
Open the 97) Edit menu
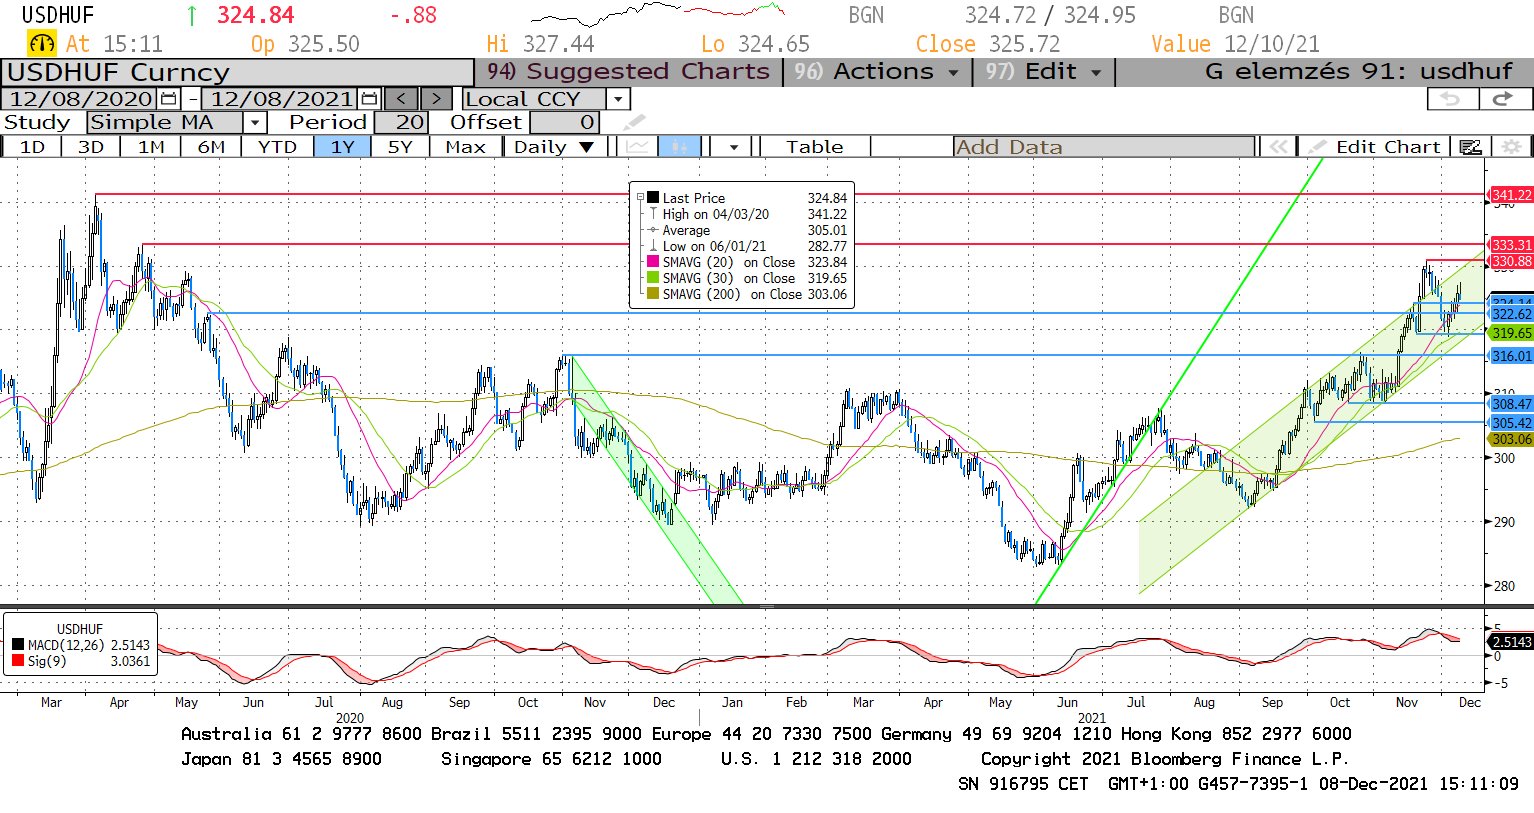(1043, 72)
